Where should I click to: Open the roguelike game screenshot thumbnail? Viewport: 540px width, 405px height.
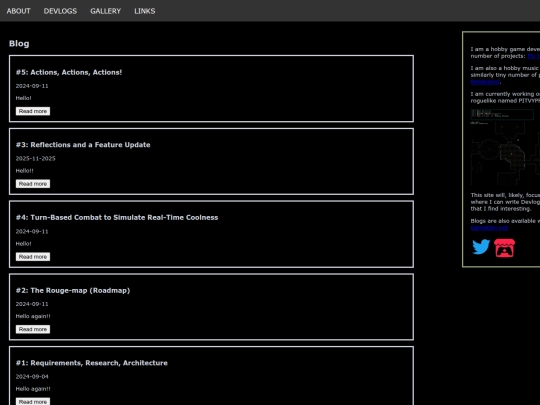pyautogui.click(x=505, y=147)
